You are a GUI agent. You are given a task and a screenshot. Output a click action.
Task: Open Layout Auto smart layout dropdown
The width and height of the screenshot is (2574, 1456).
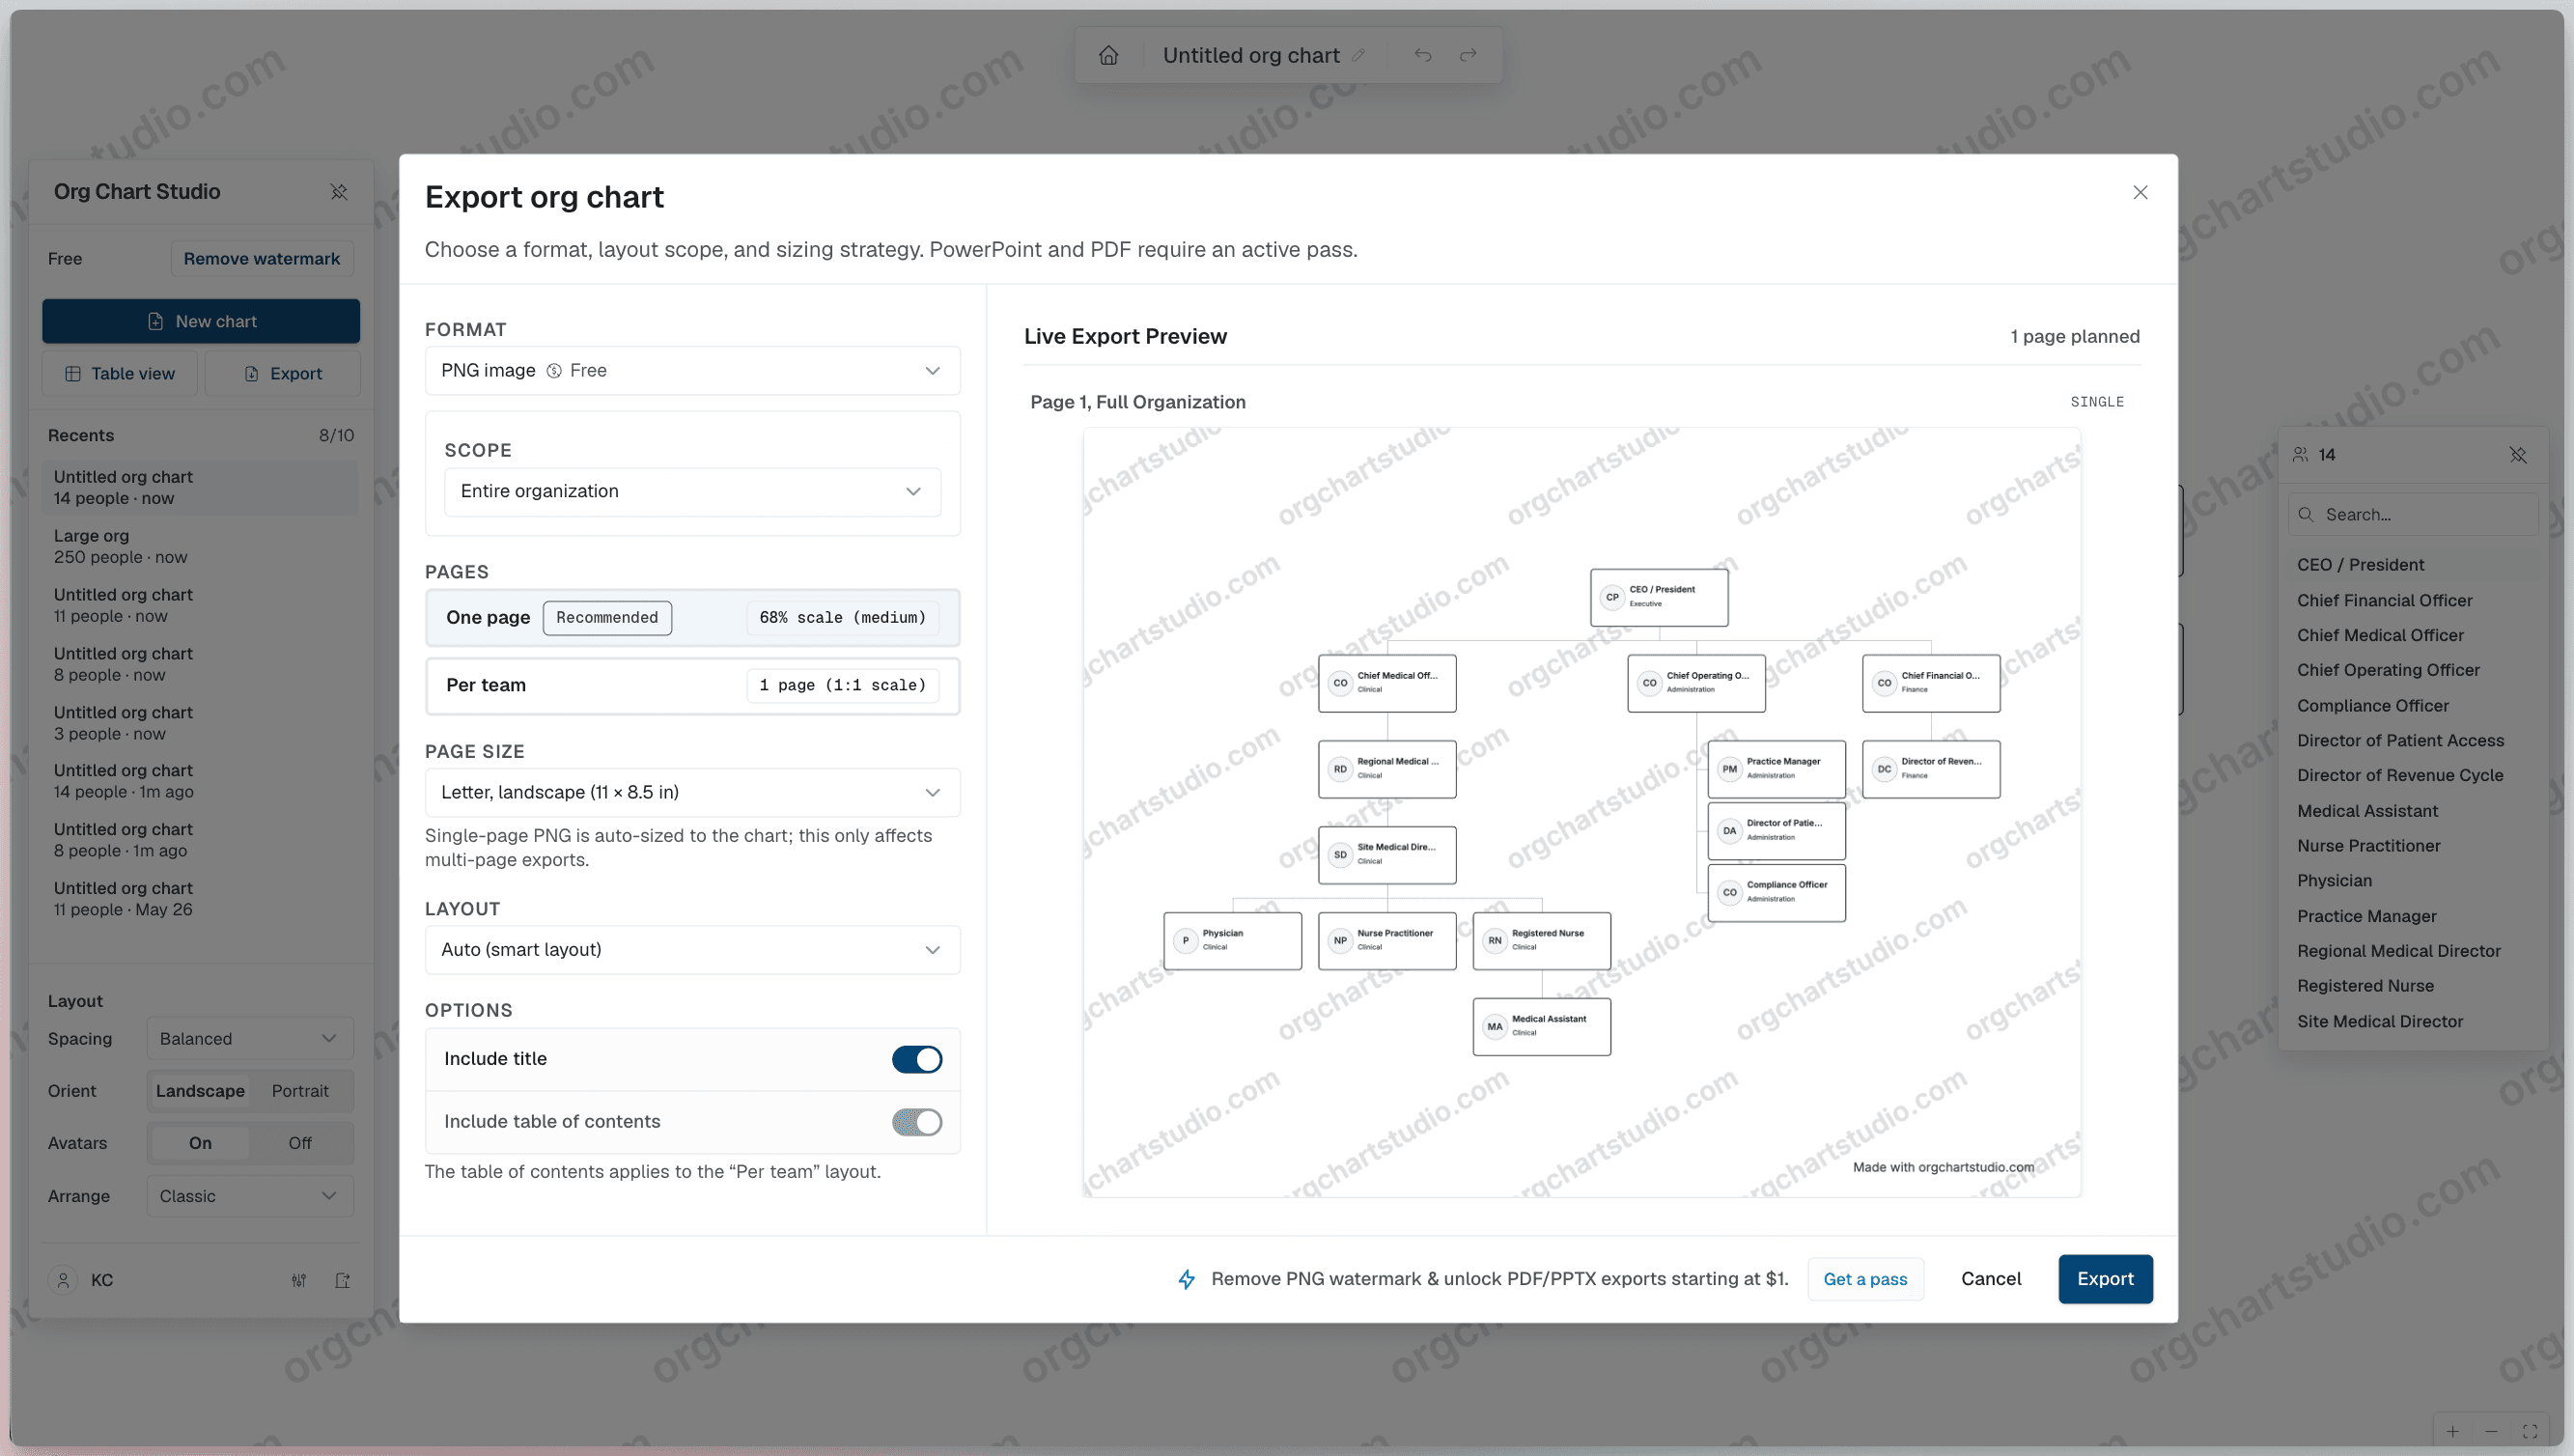pos(692,950)
